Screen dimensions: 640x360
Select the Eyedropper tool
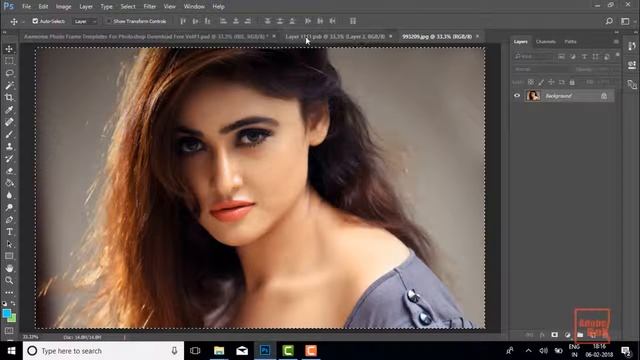9,110
